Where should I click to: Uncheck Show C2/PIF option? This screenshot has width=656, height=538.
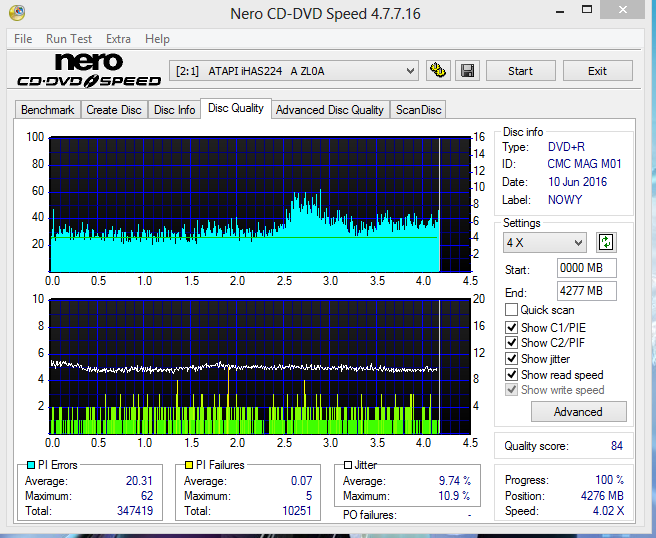pyautogui.click(x=511, y=343)
